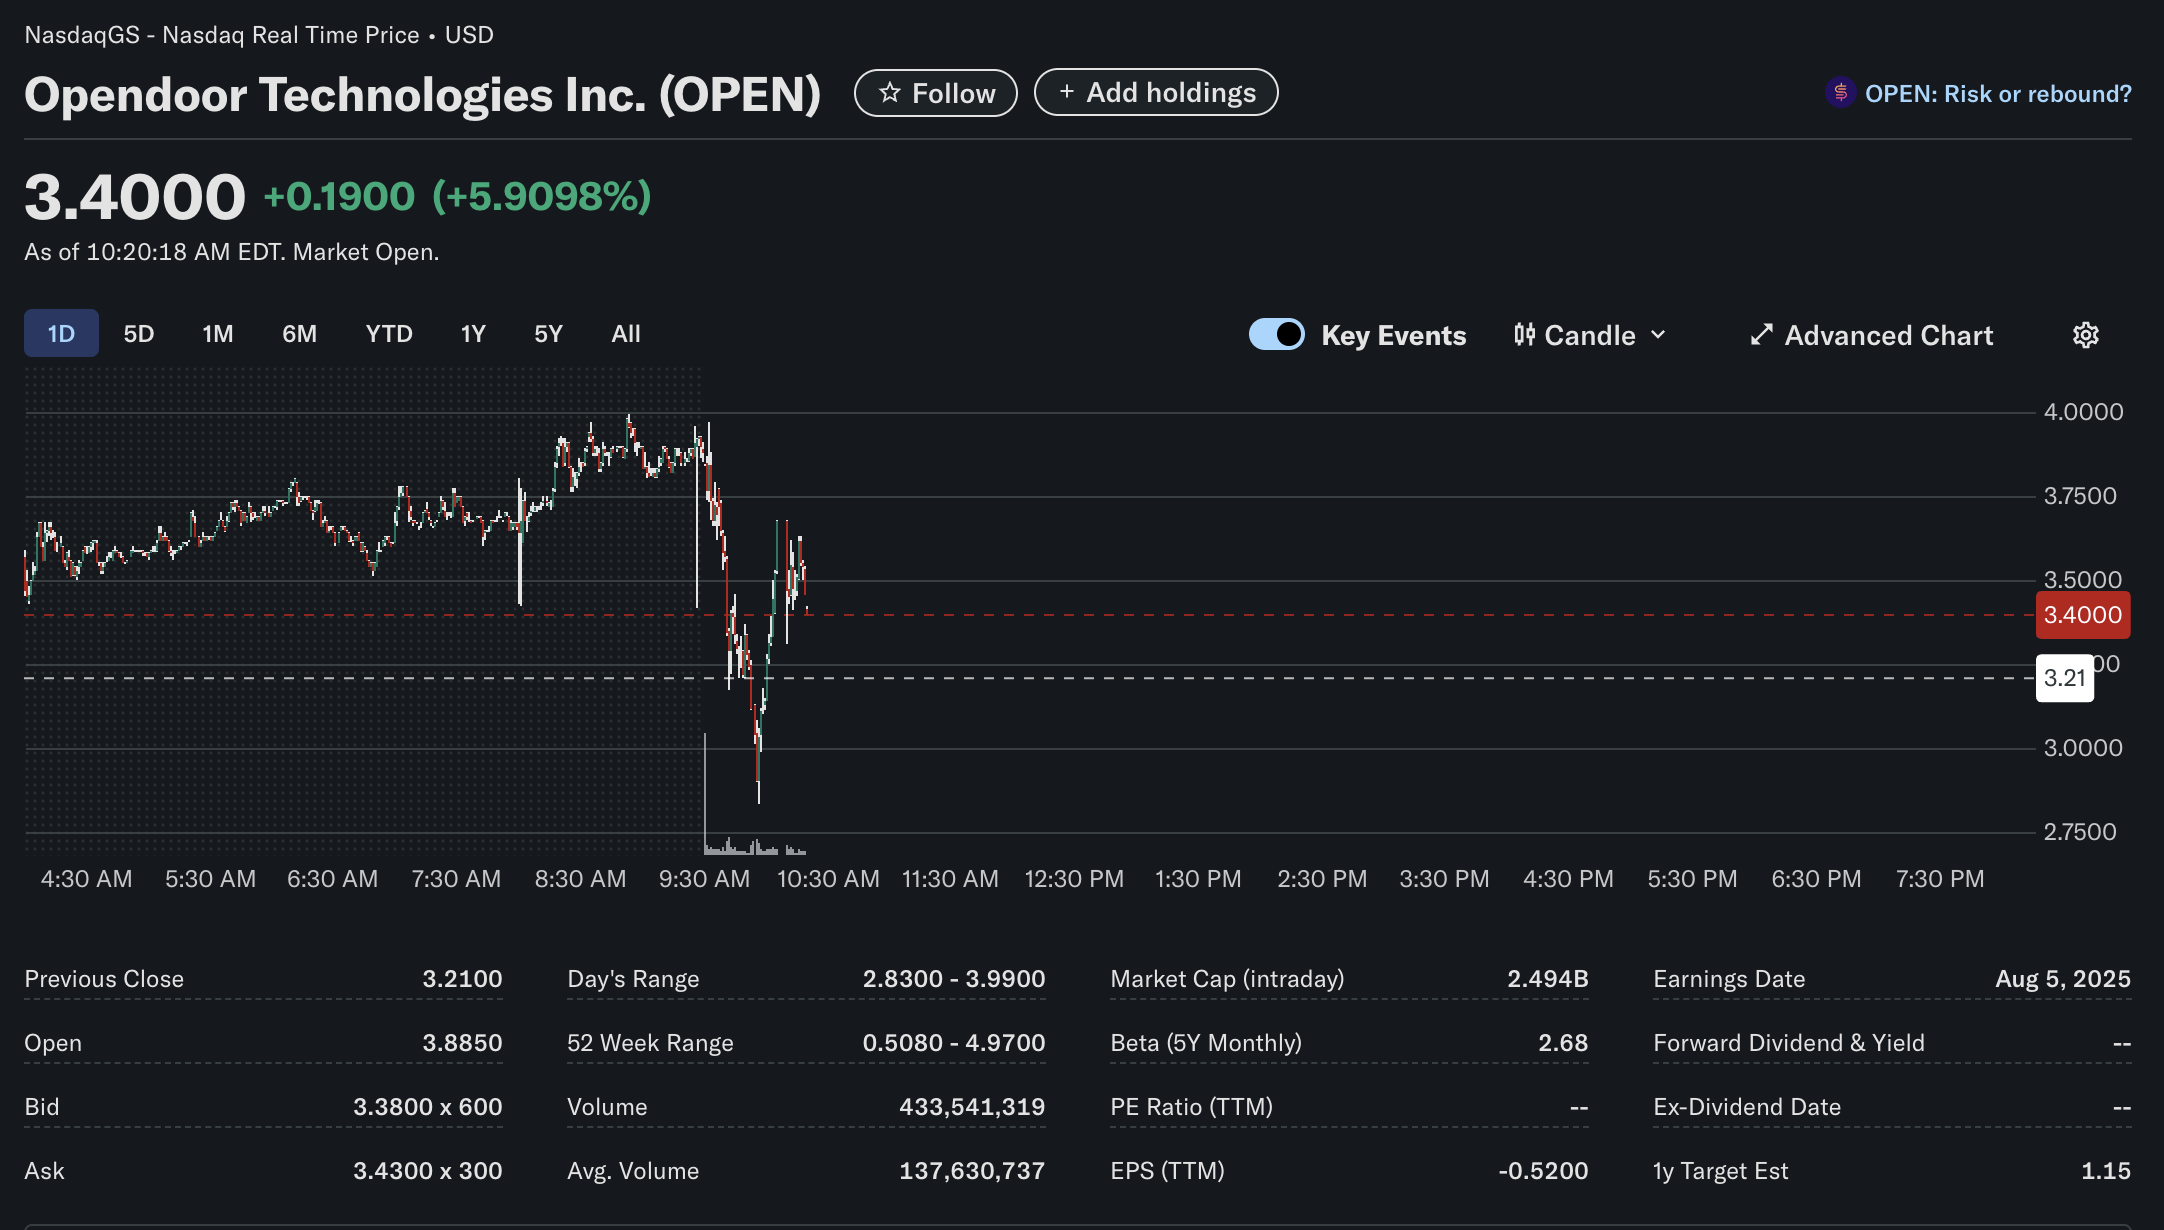Follow Opendoor Technologies stock
Screen dimensions: 2164x1230
click(x=936, y=93)
